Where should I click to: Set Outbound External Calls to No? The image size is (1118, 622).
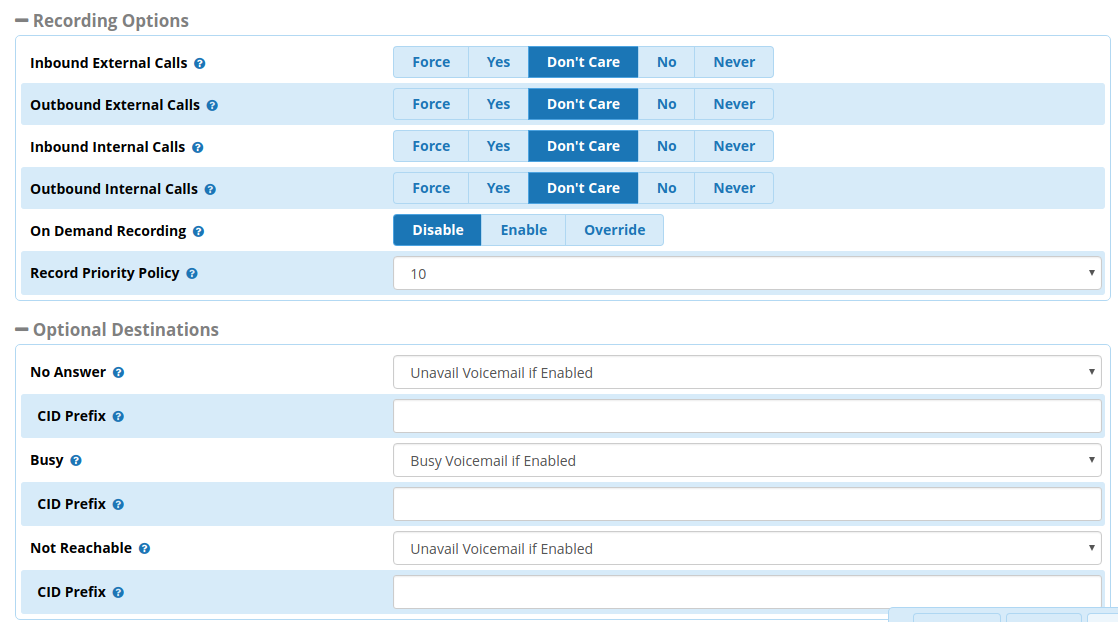pyautogui.click(x=666, y=104)
